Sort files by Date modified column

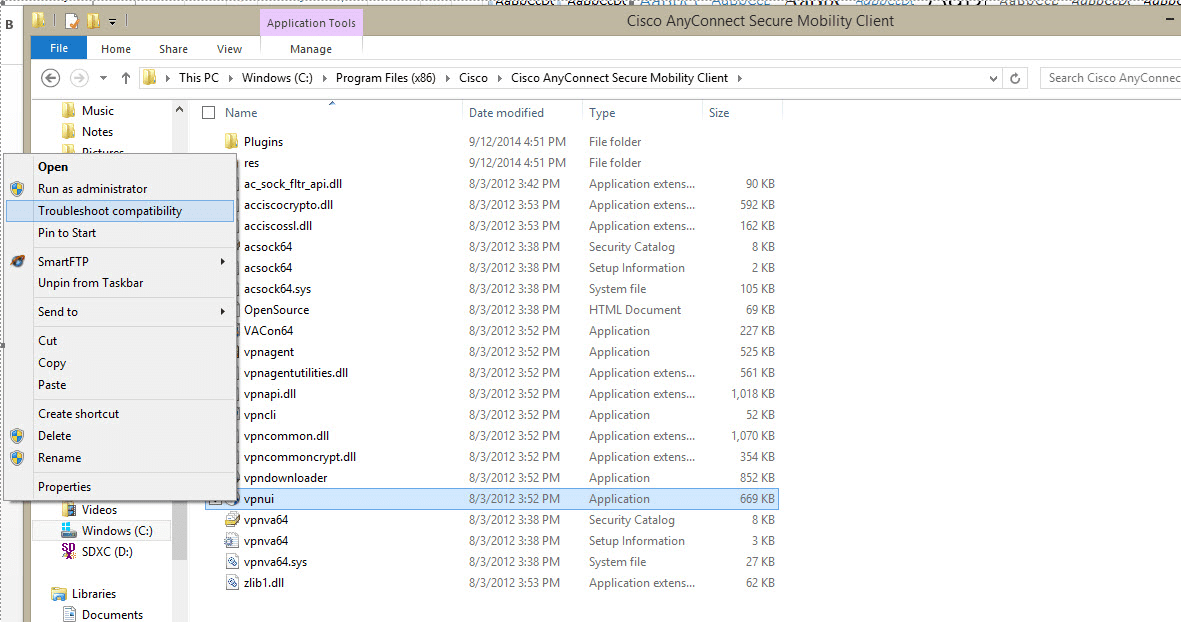506,113
